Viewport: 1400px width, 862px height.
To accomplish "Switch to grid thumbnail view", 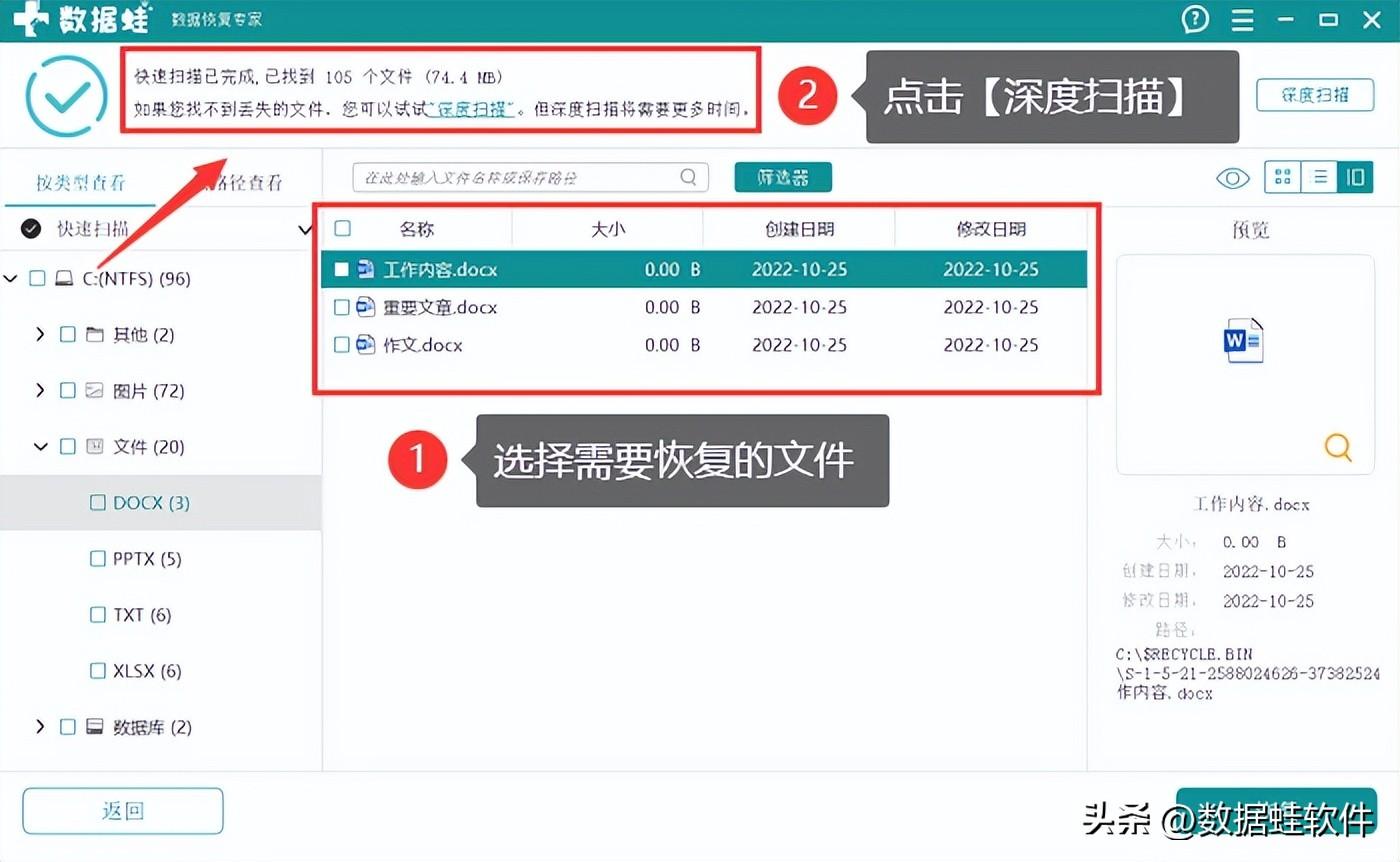I will pyautogui.click(x=1283, y=178).
